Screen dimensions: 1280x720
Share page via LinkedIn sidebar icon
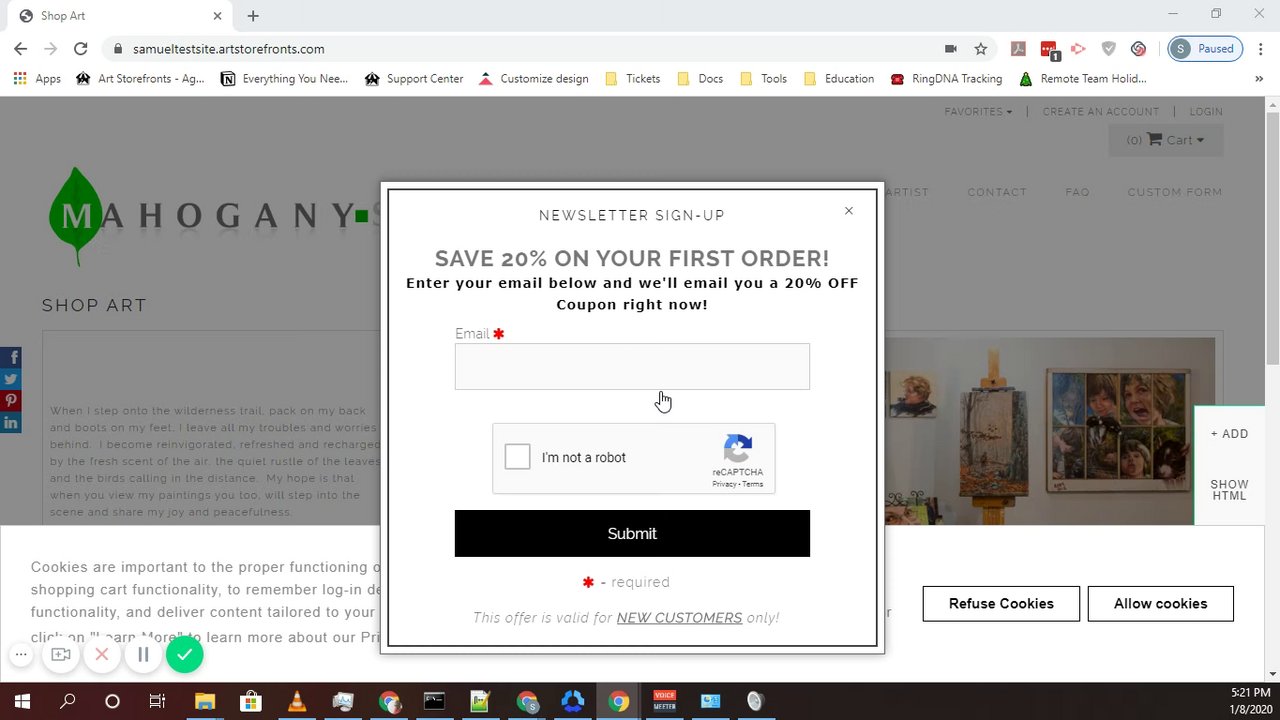click(11, 423)
